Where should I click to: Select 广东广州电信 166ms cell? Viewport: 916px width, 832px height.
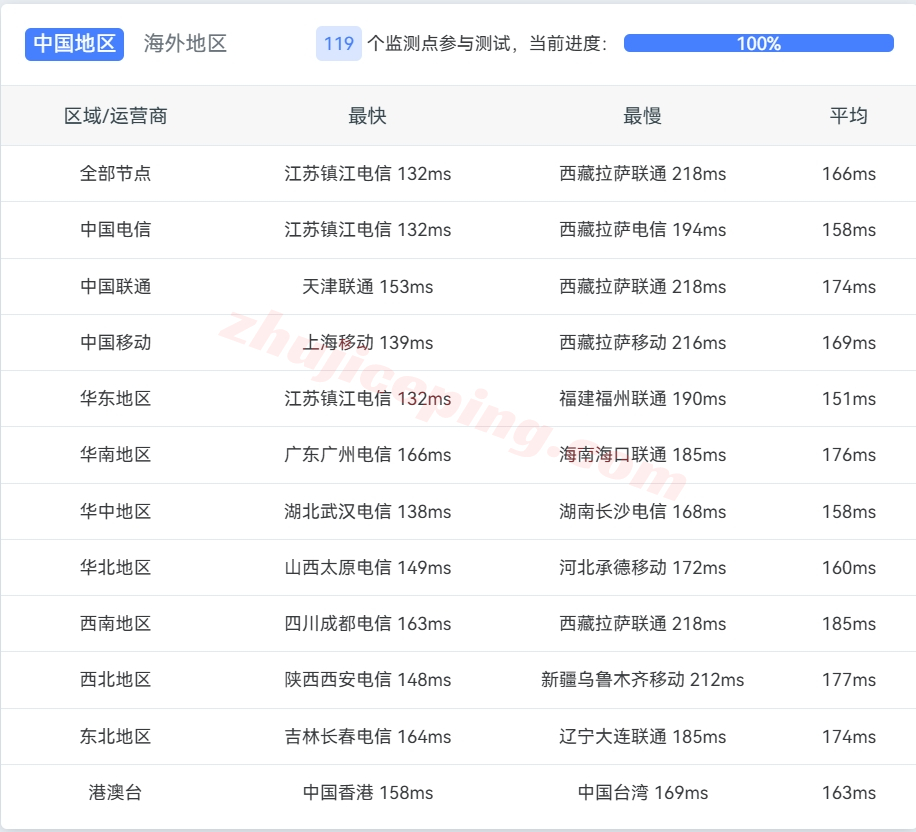pos(367,455)
